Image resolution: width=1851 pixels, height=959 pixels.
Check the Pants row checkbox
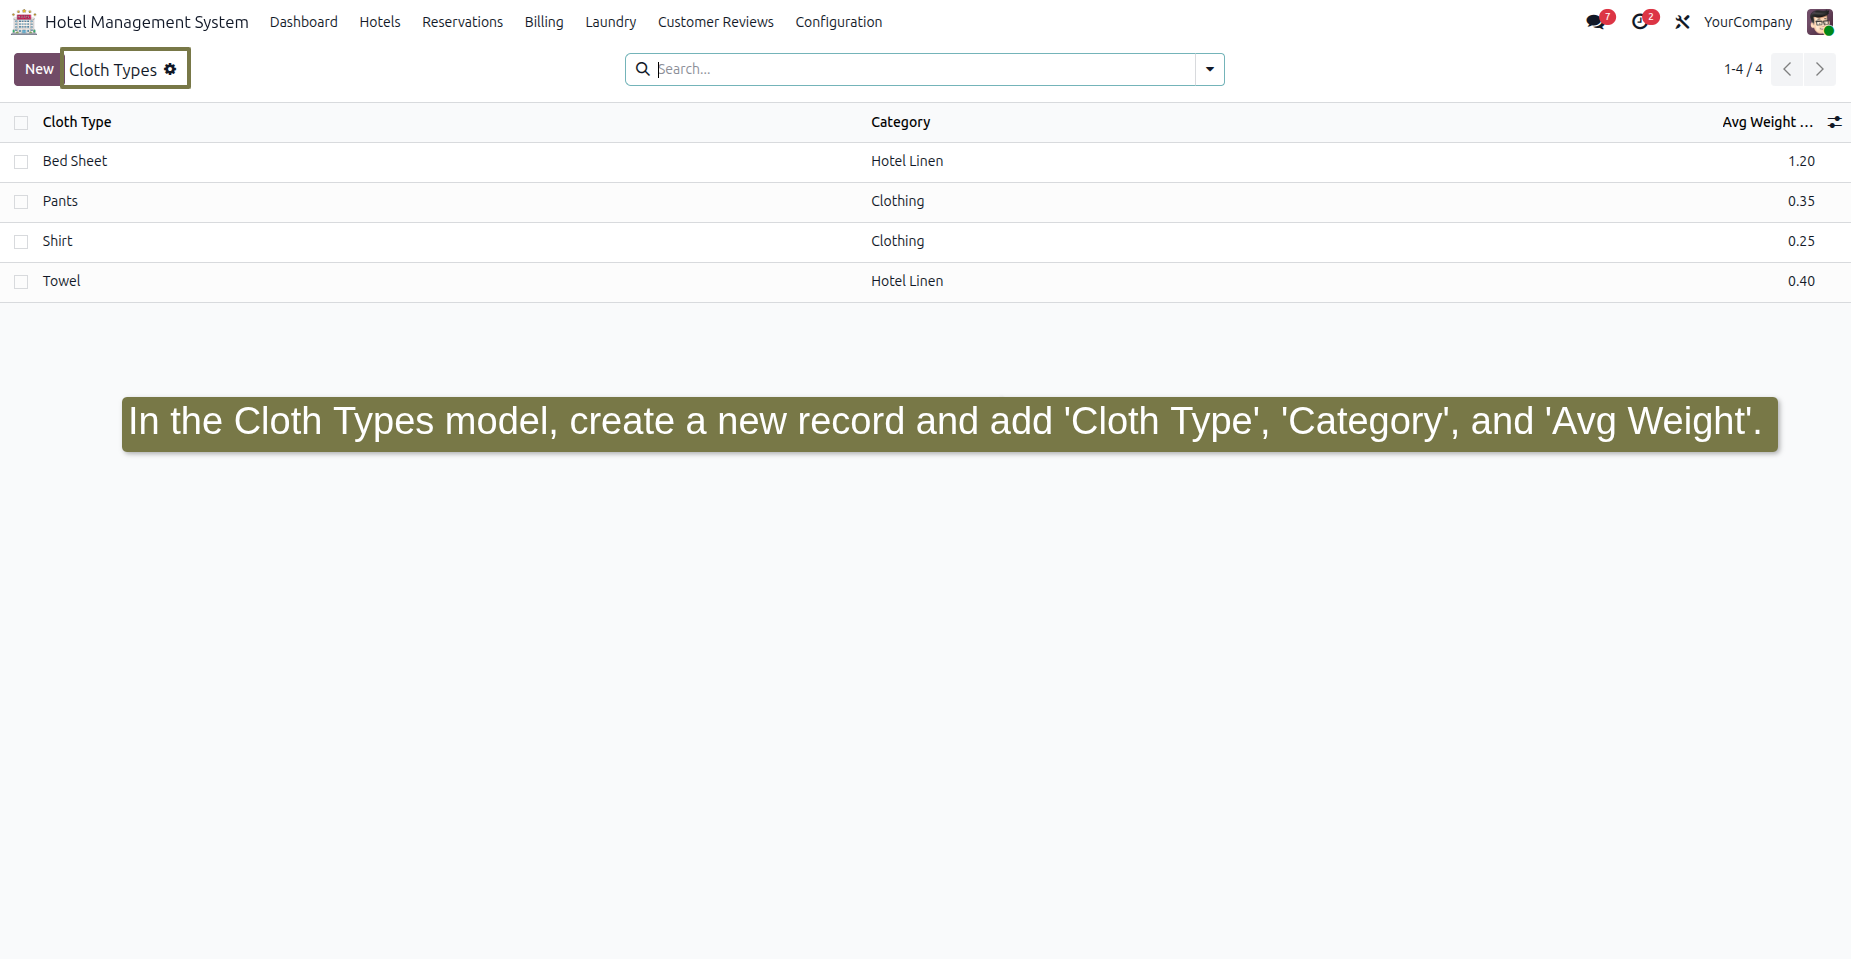[21, 202]
